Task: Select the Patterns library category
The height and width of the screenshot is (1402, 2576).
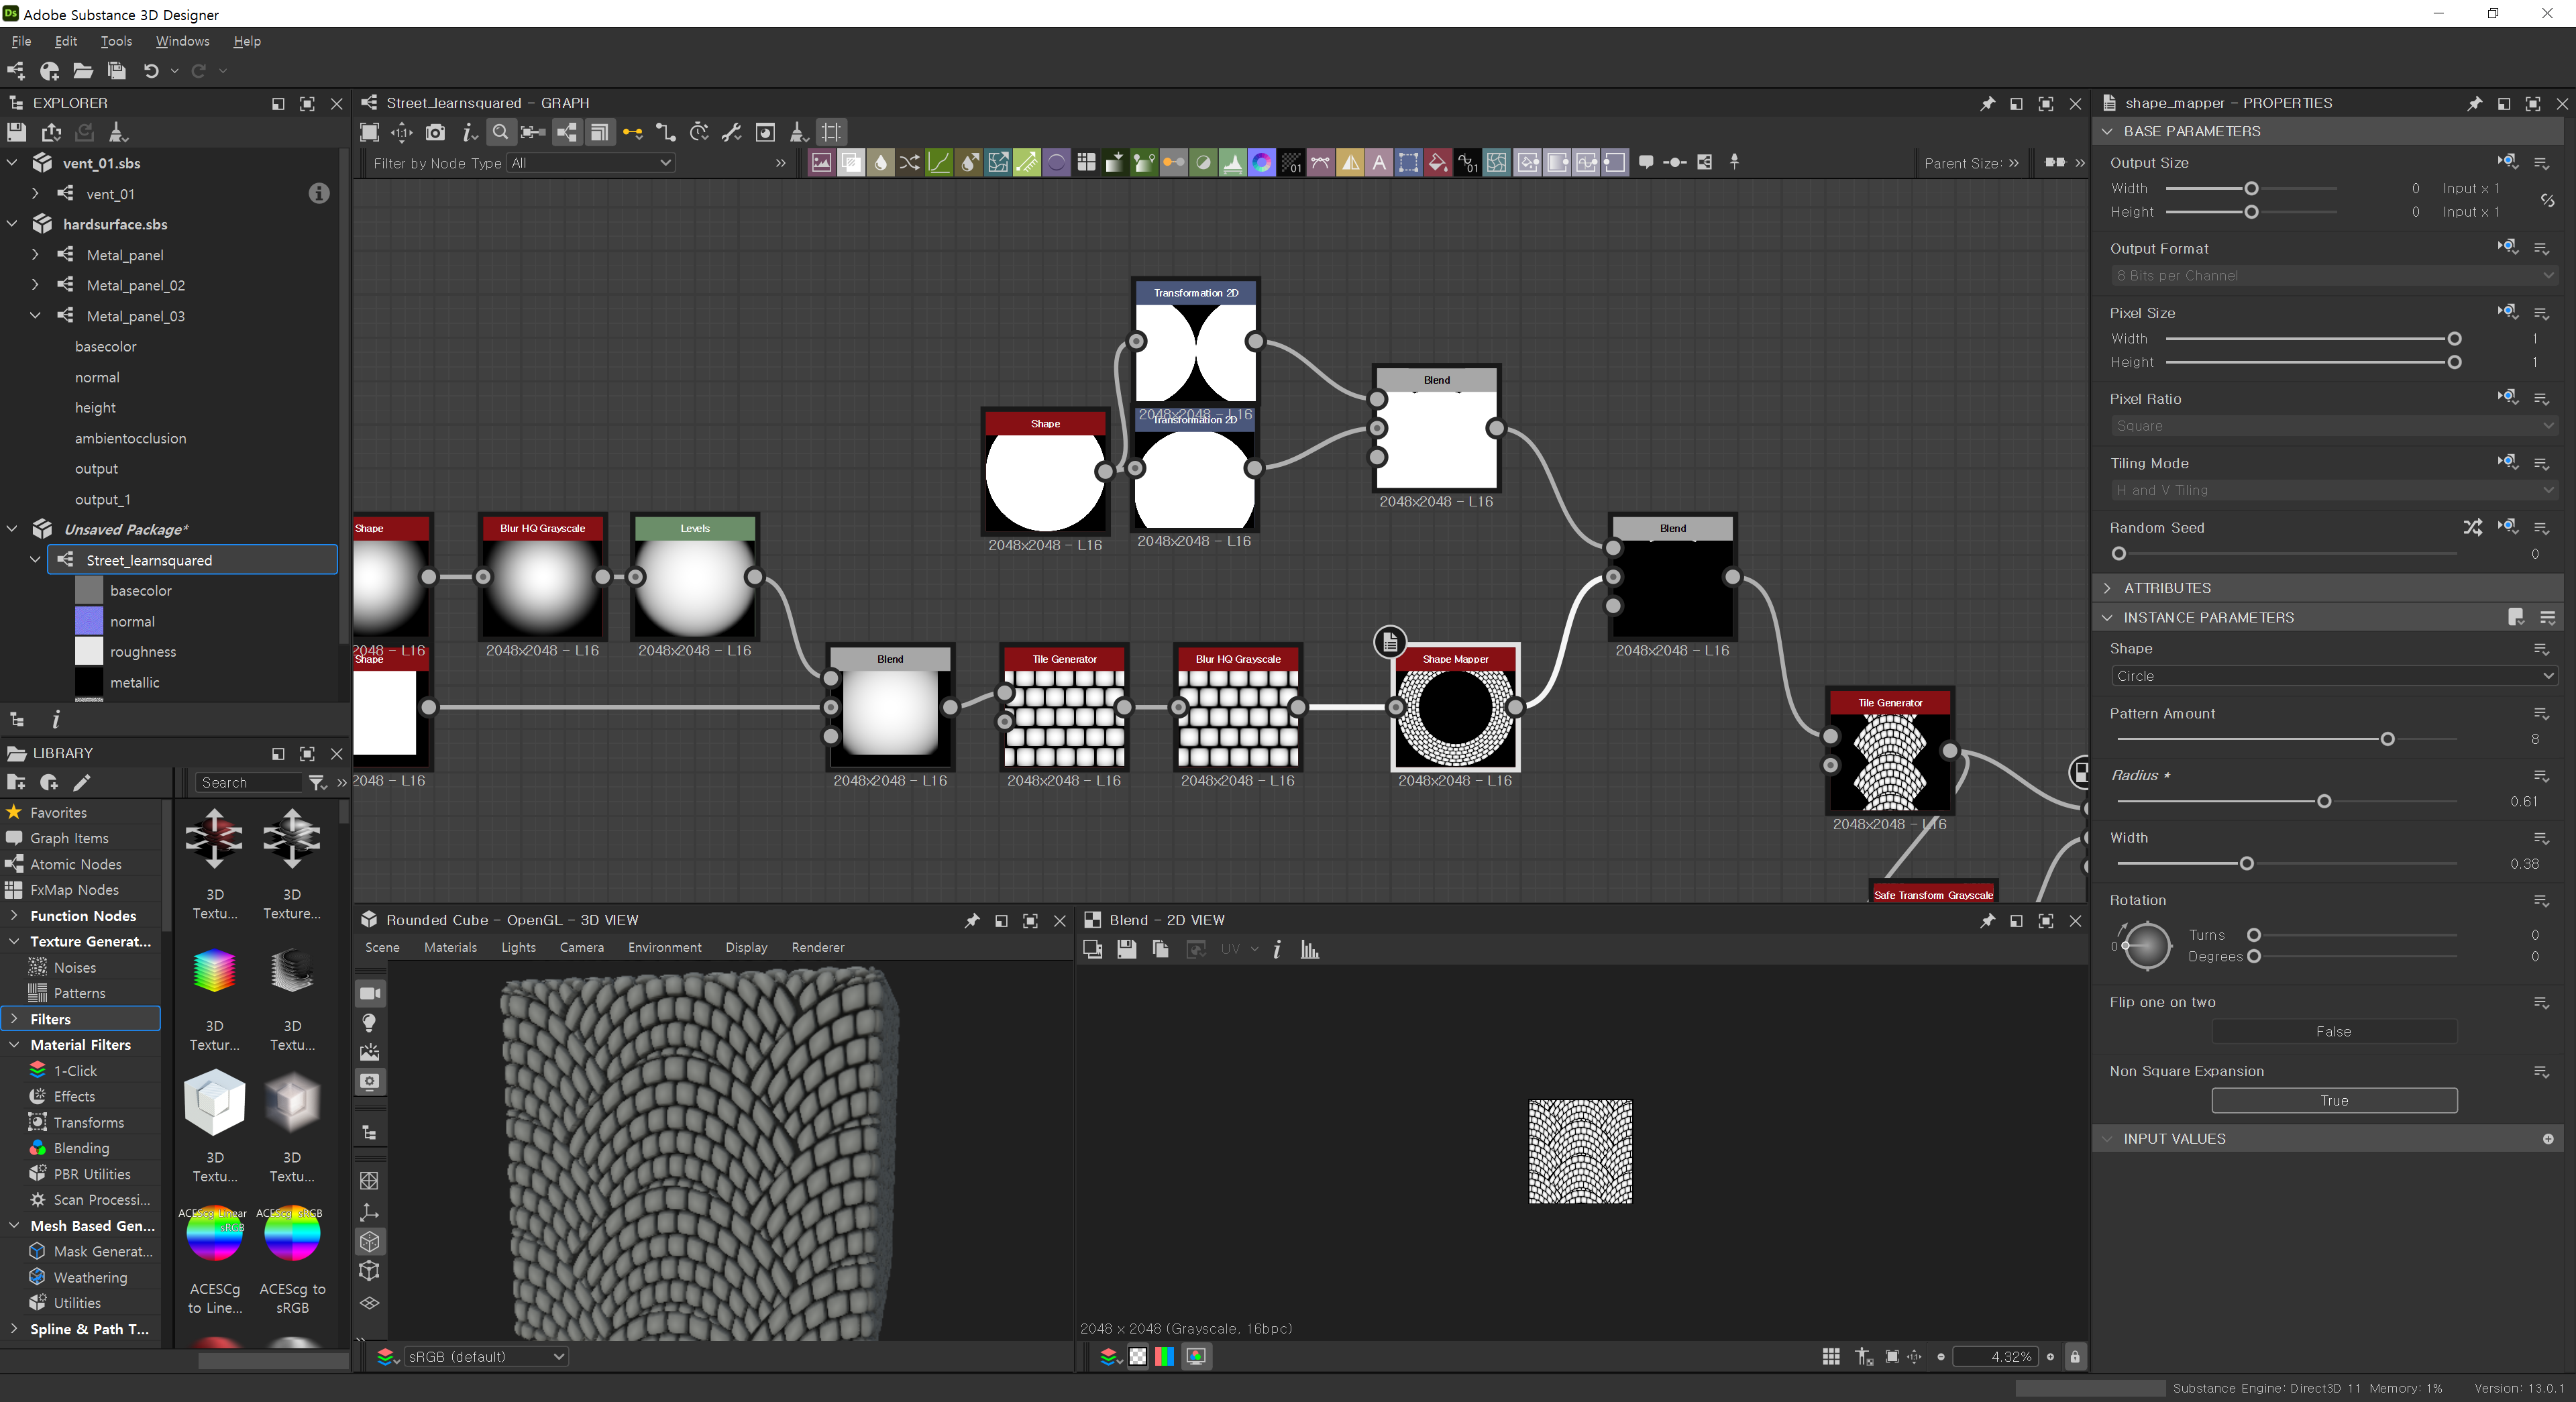Action: (79, 993)
